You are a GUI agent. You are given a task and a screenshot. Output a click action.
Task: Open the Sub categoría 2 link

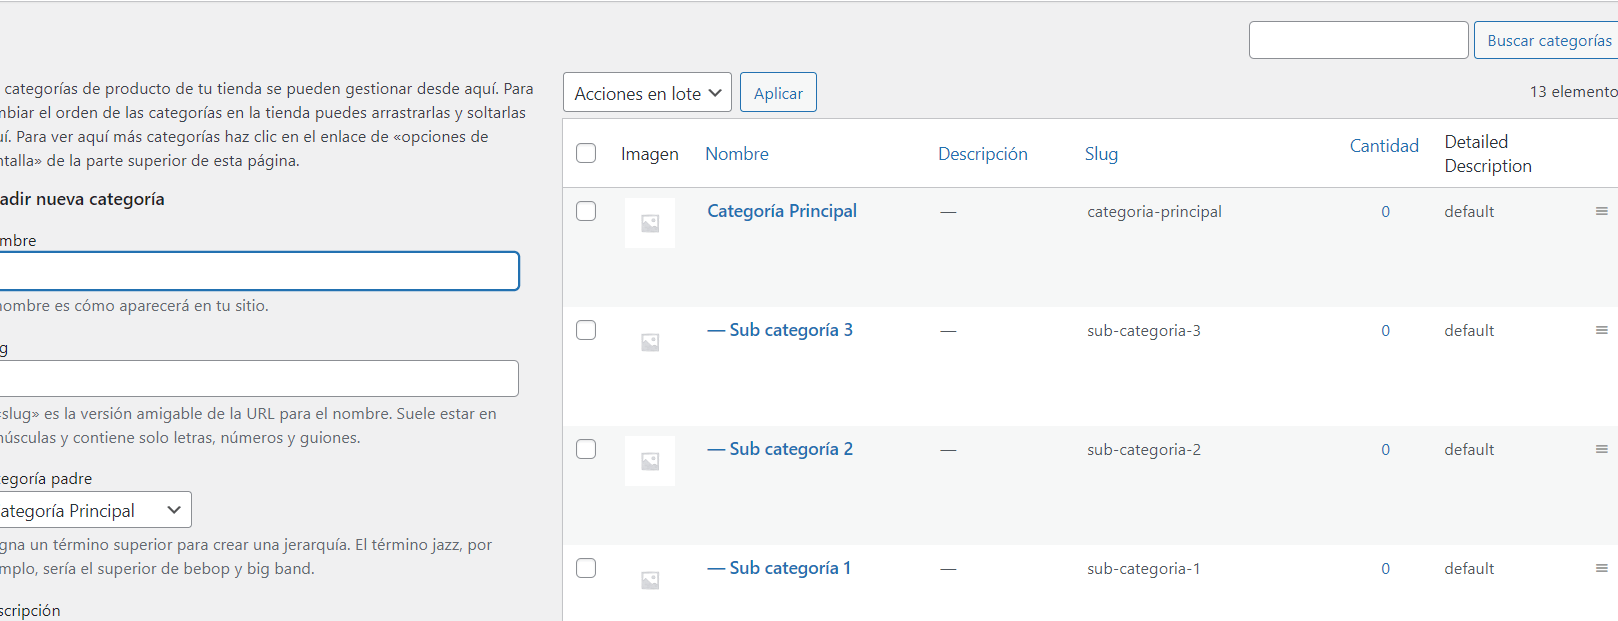pyautogui.click(x=780, y=449)
